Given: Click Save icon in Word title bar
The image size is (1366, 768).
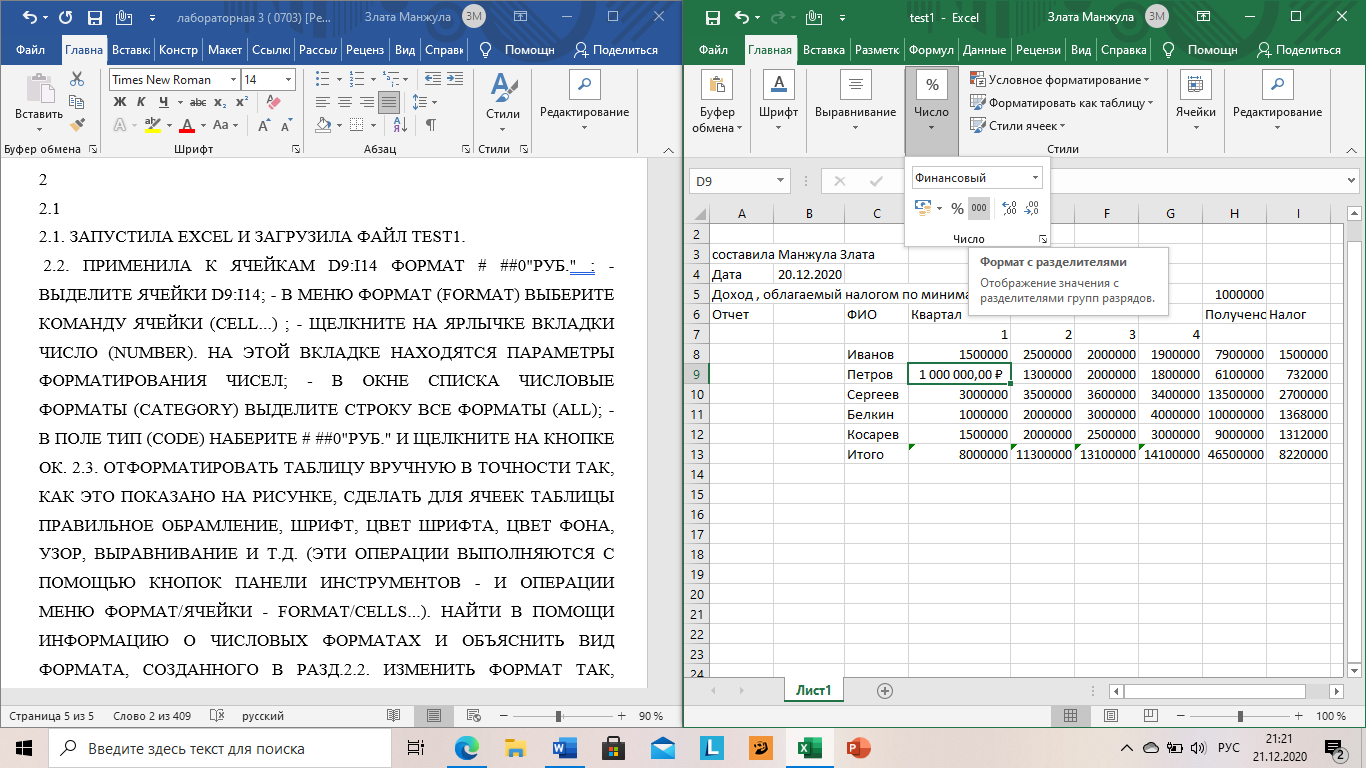Looking at the screenshot, I should (94, 18).
